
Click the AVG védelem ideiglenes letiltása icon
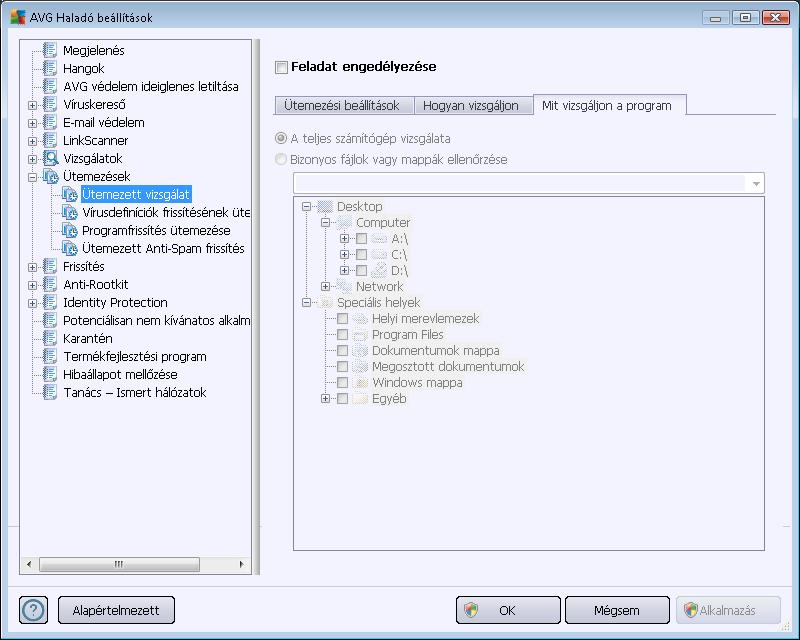(50, 86)
